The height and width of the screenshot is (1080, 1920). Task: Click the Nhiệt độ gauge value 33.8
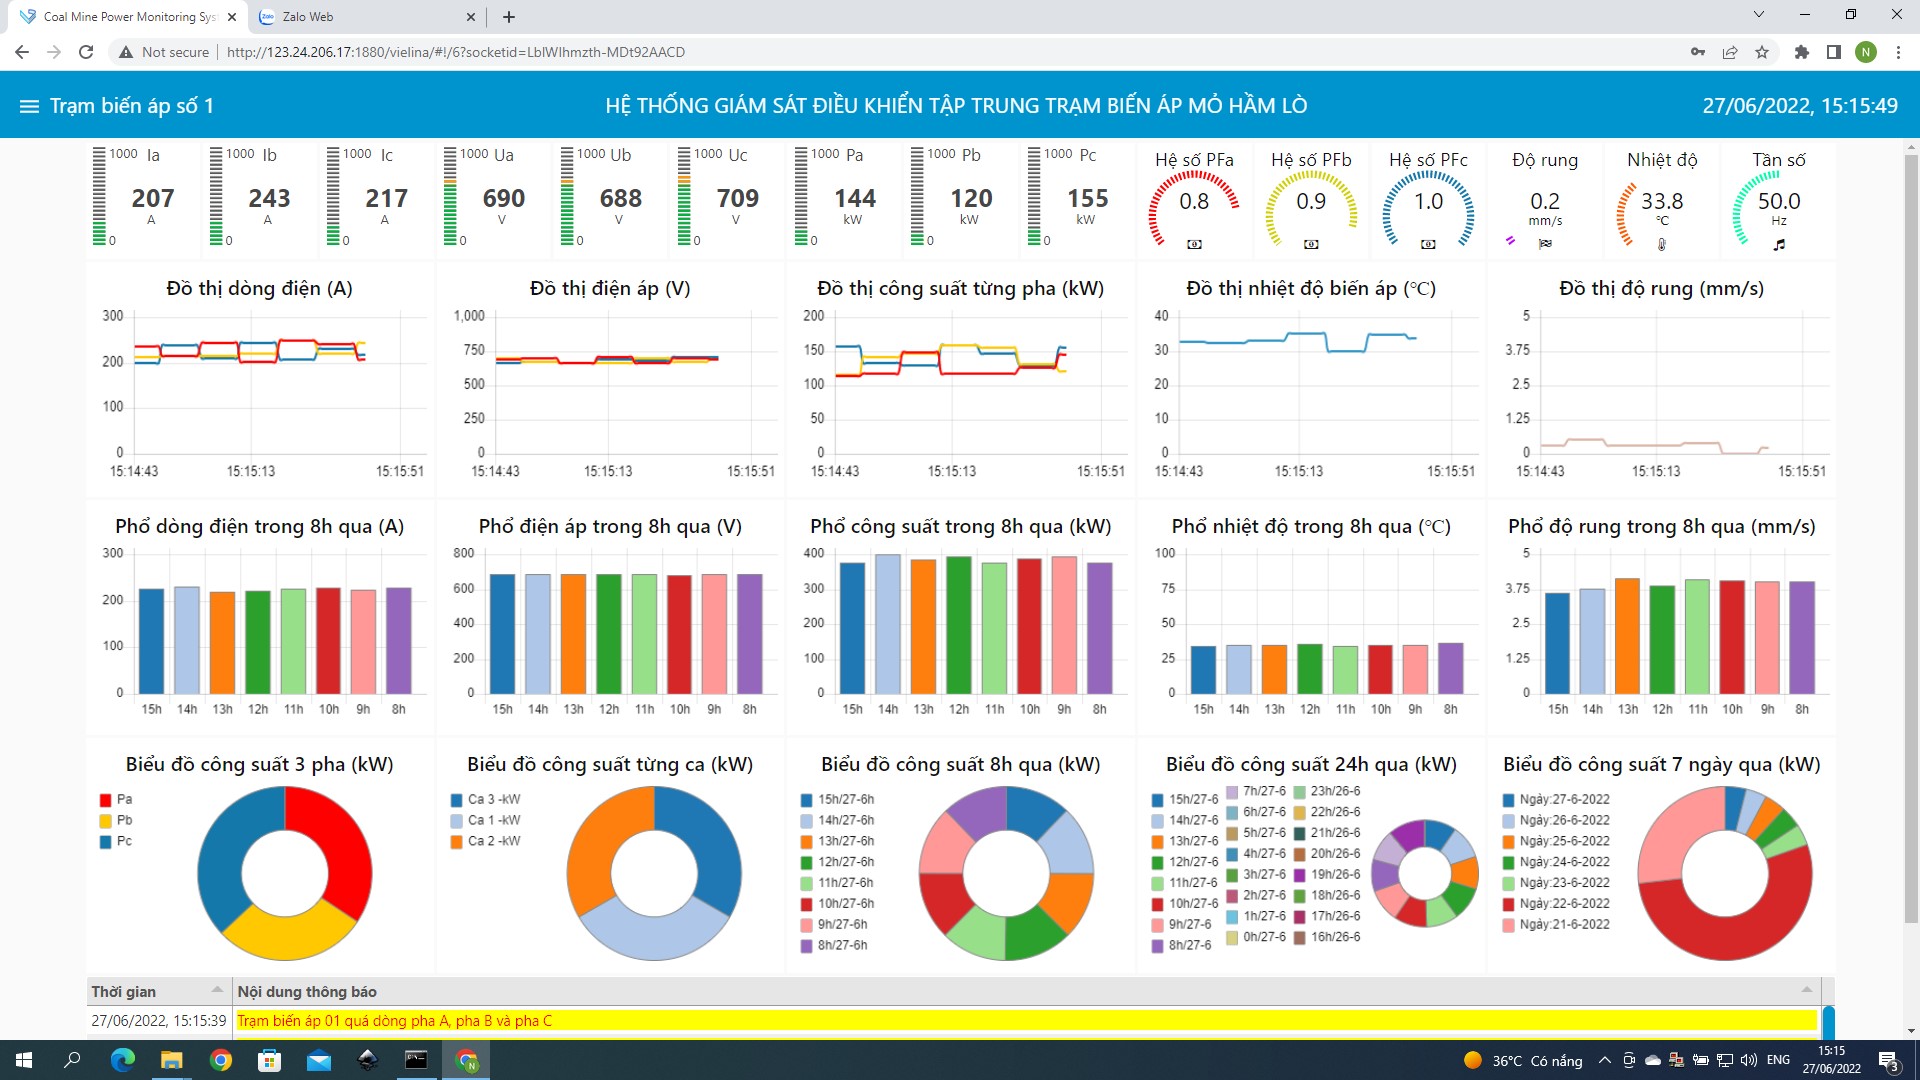[x=1662, y=202]
